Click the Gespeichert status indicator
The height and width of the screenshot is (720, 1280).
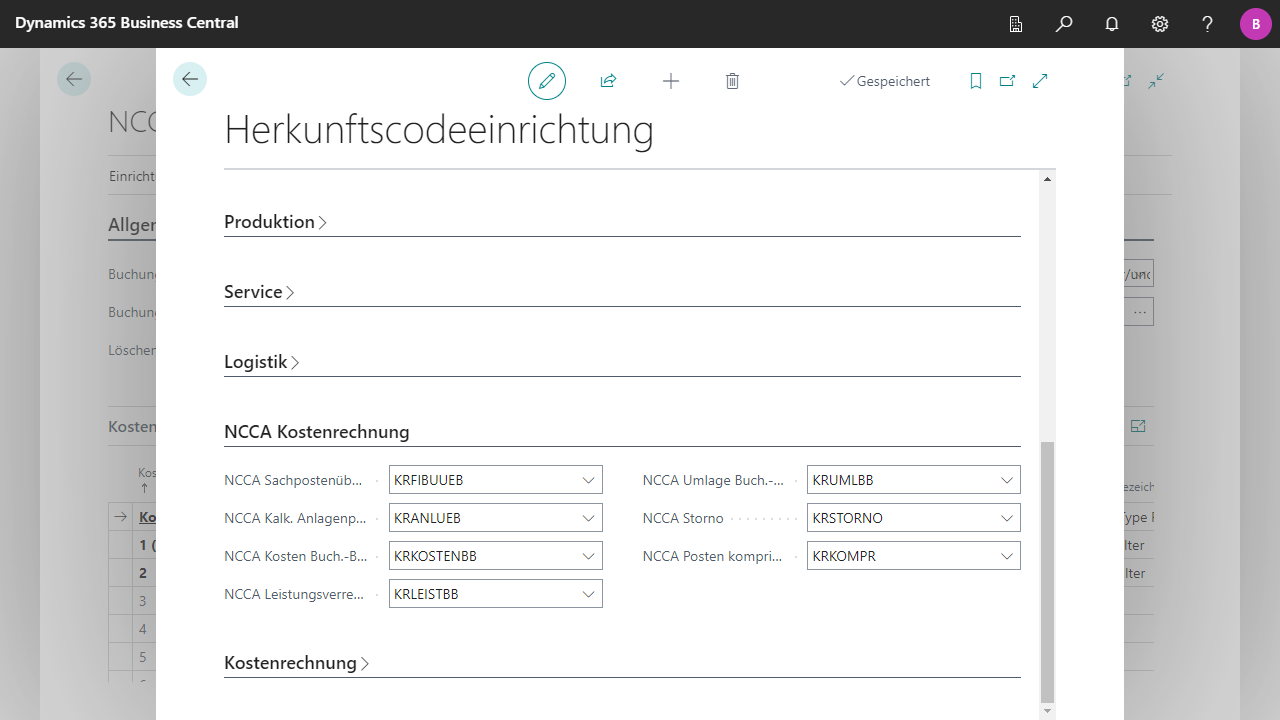tap(885, 81)
